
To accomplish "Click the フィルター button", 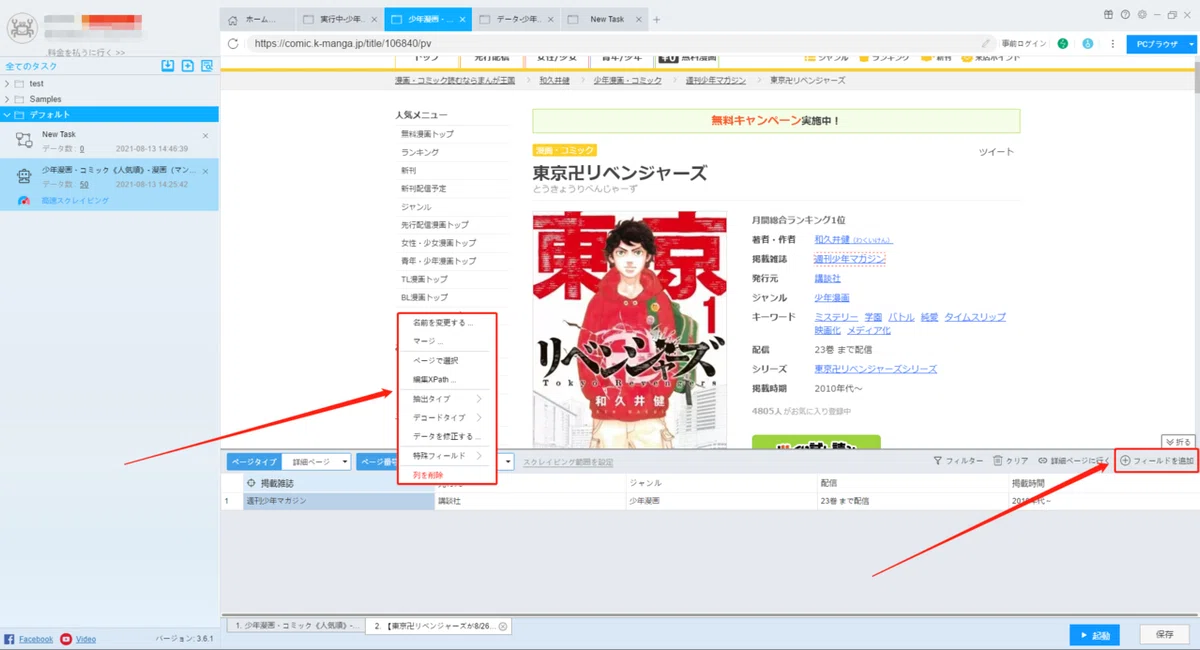I will 958,461.
